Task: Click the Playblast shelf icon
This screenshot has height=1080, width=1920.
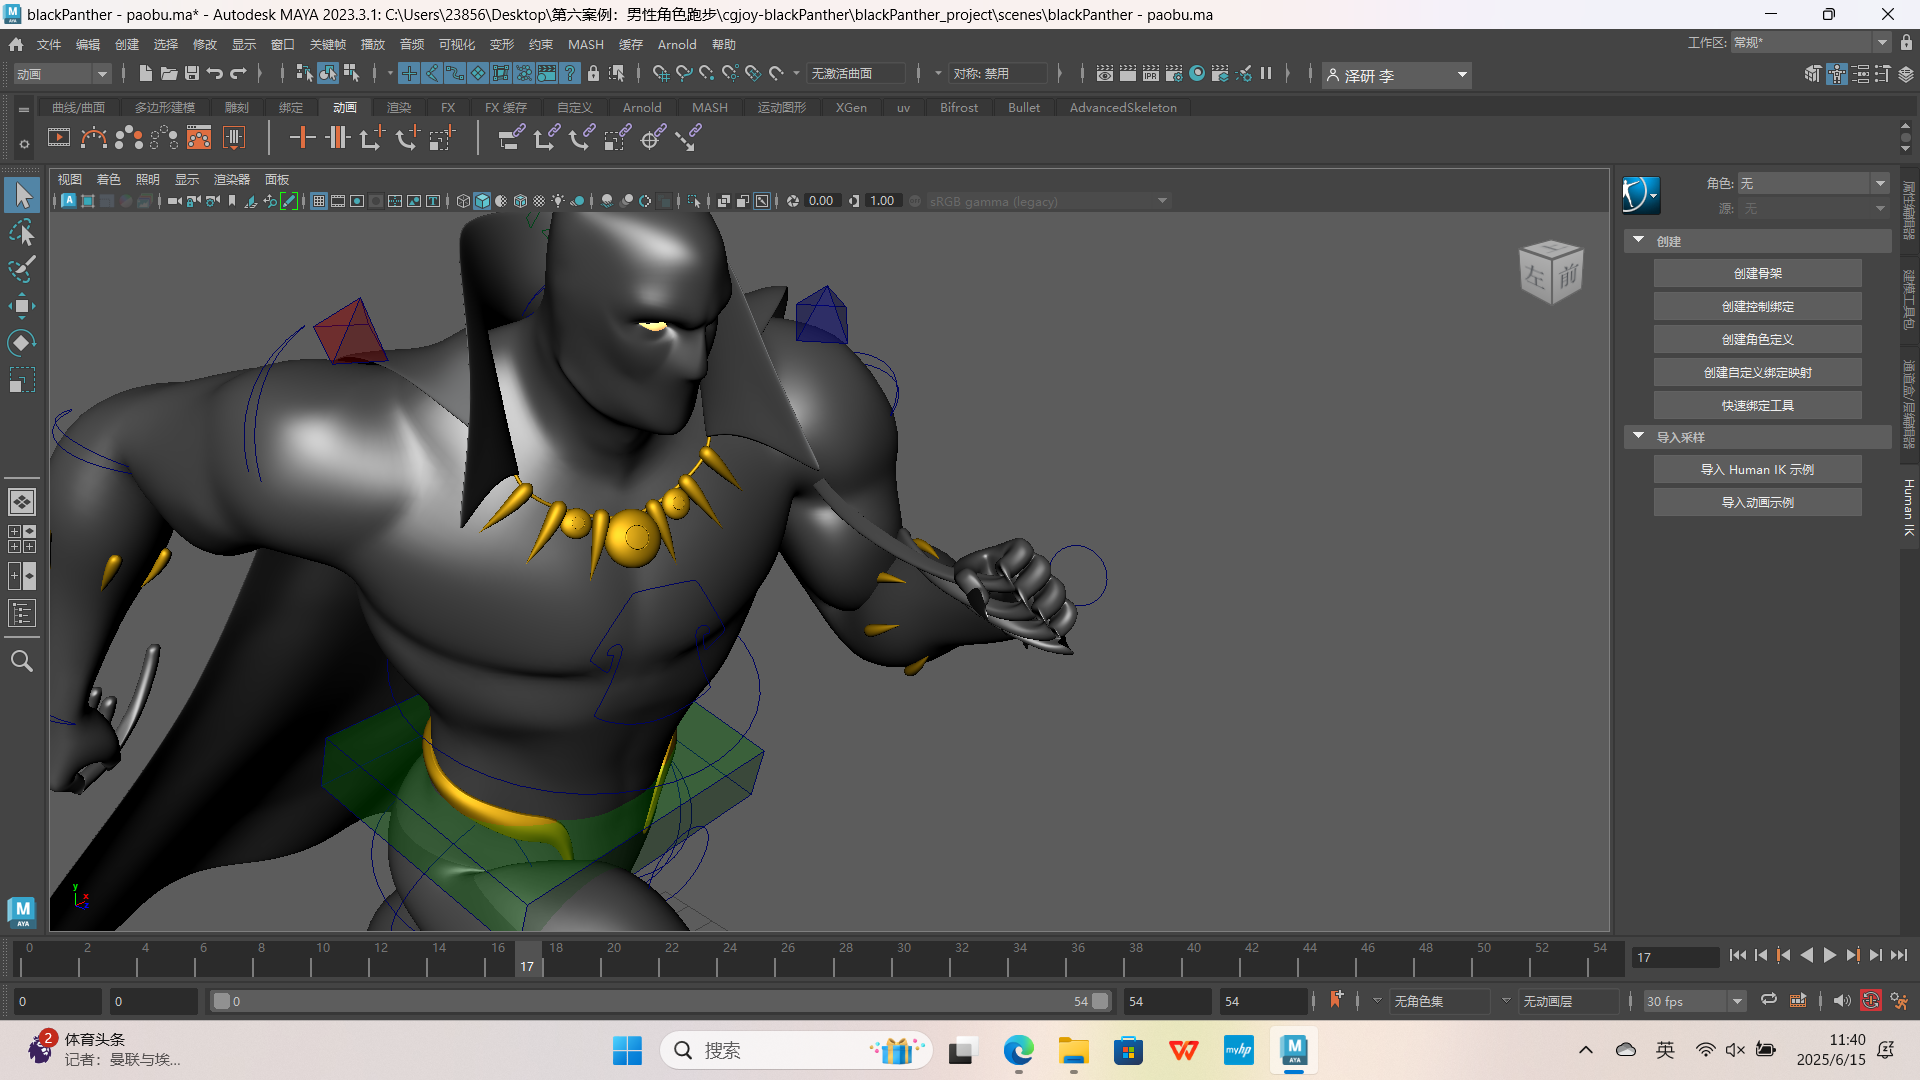Action: (x=59, y=138)
